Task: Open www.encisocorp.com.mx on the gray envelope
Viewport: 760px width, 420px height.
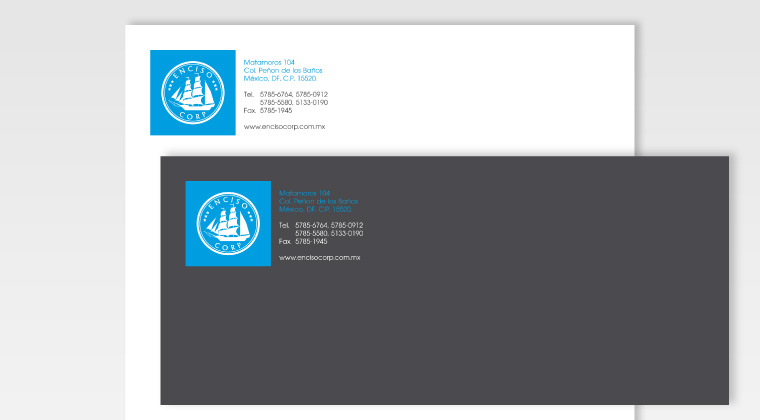Action: pyautogui.click(x=320, y=258)
